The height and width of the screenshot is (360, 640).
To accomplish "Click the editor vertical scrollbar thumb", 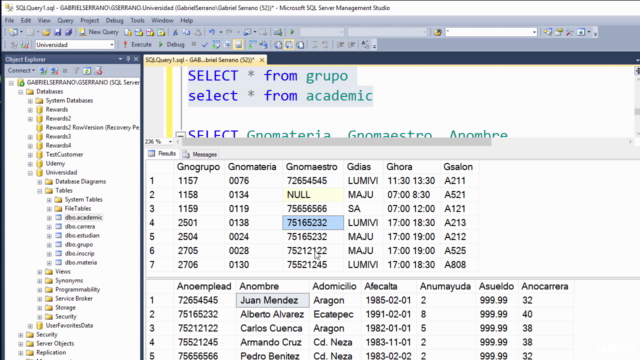I will (x=637, y=111).
